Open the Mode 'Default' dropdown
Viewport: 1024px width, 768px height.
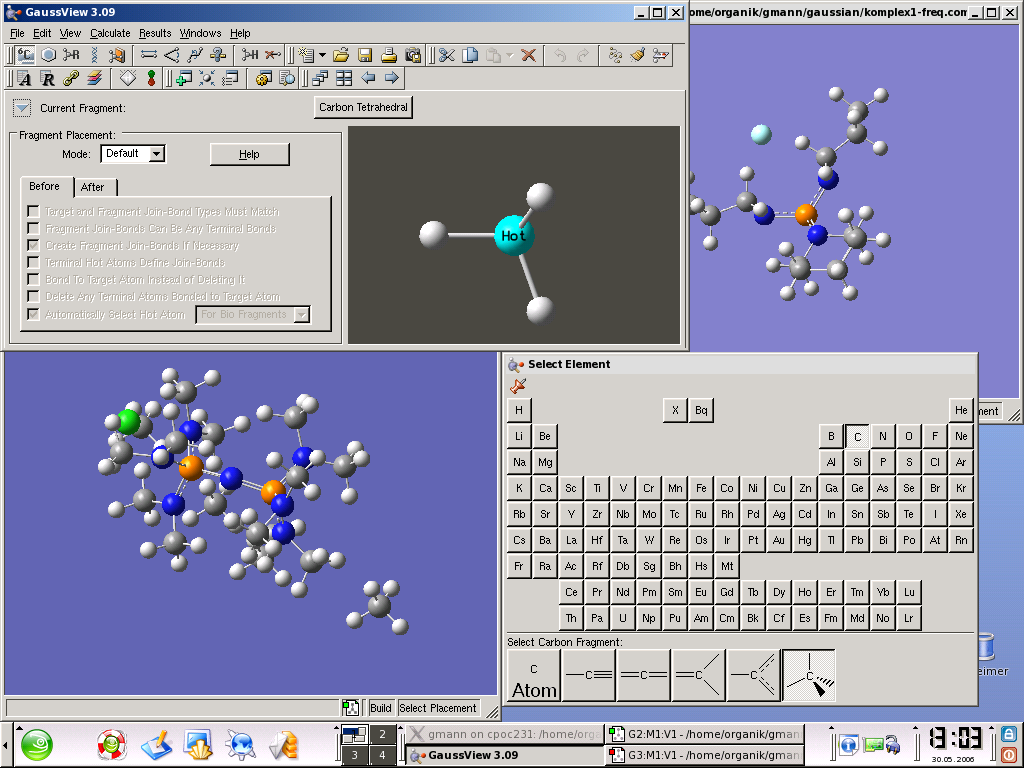(x=133, y=153)
